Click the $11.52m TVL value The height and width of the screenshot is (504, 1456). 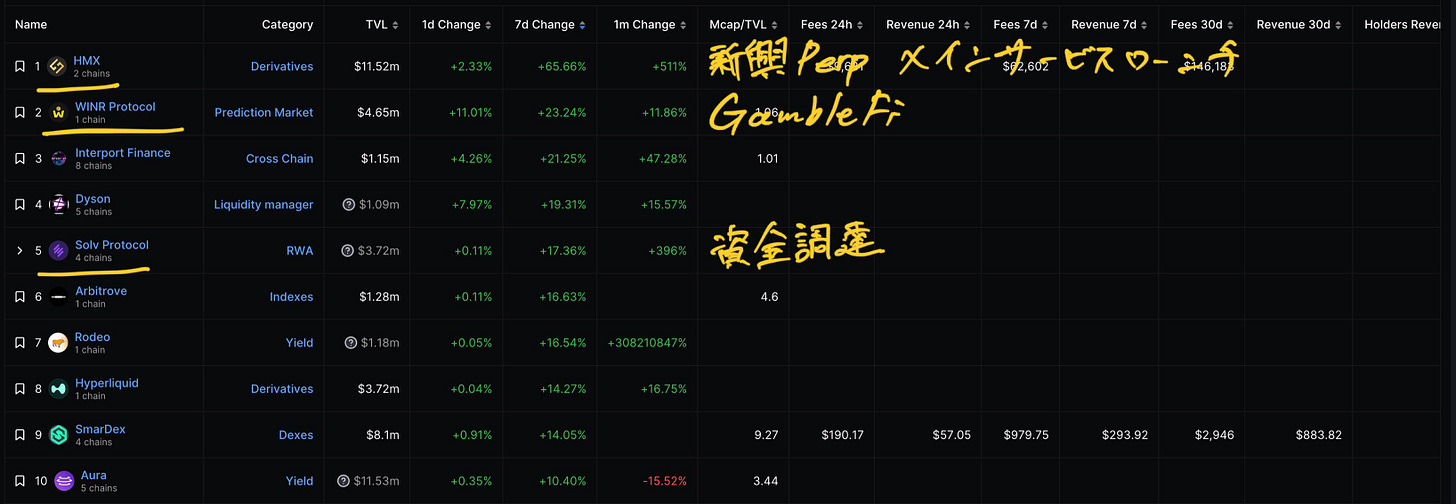point(377,67)
